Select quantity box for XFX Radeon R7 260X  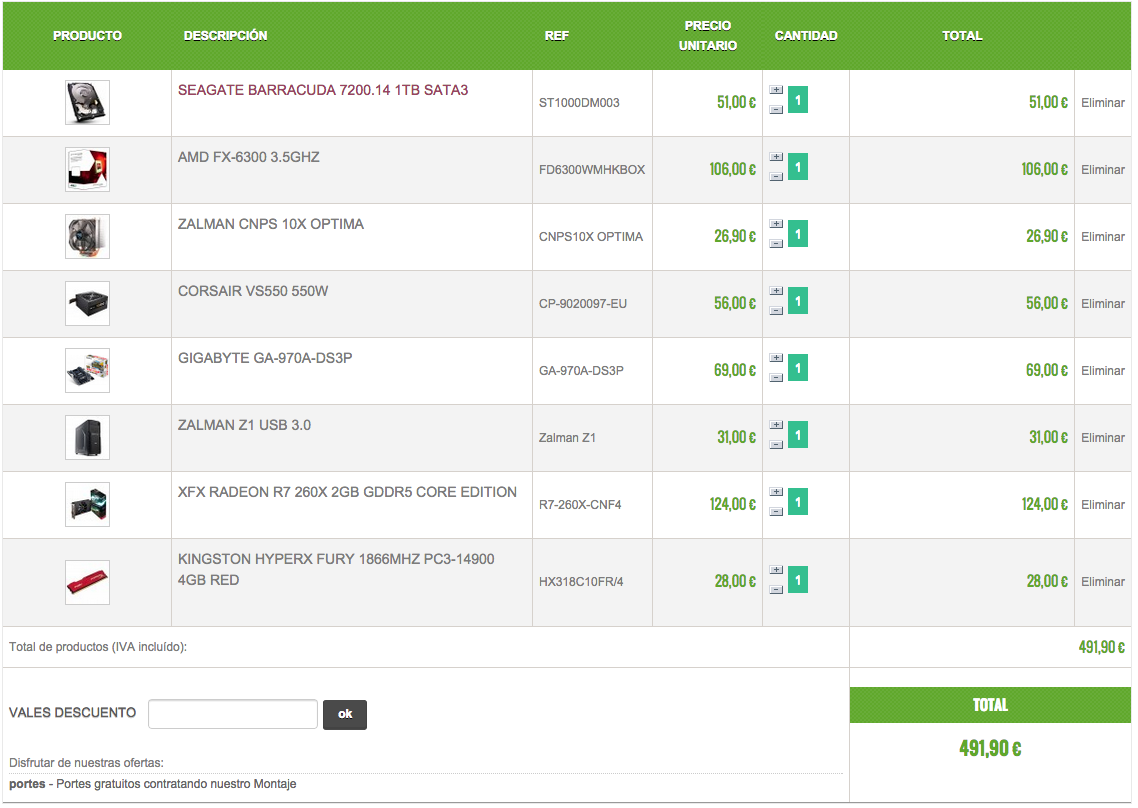(798, 502)
